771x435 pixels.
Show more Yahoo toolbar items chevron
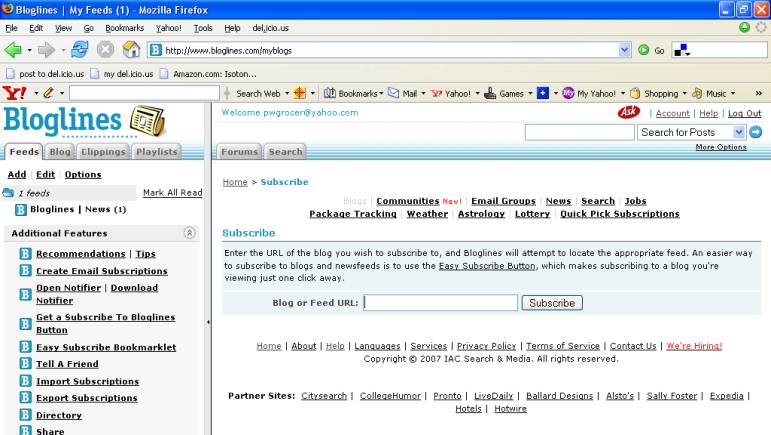click(x=759, y=93)
